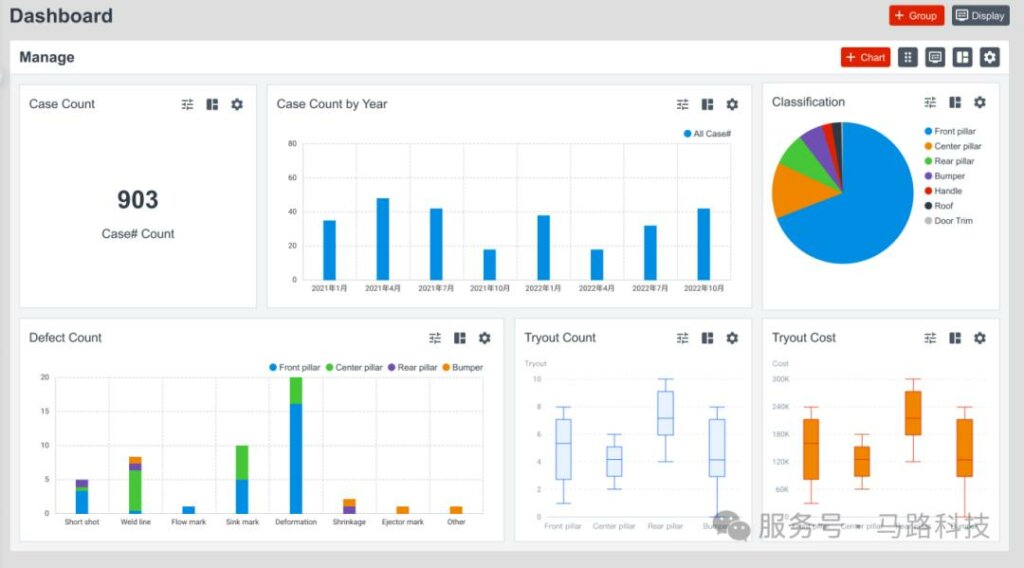
Task: Click gear settings in Tryout Cost panel
Action: 979,338
